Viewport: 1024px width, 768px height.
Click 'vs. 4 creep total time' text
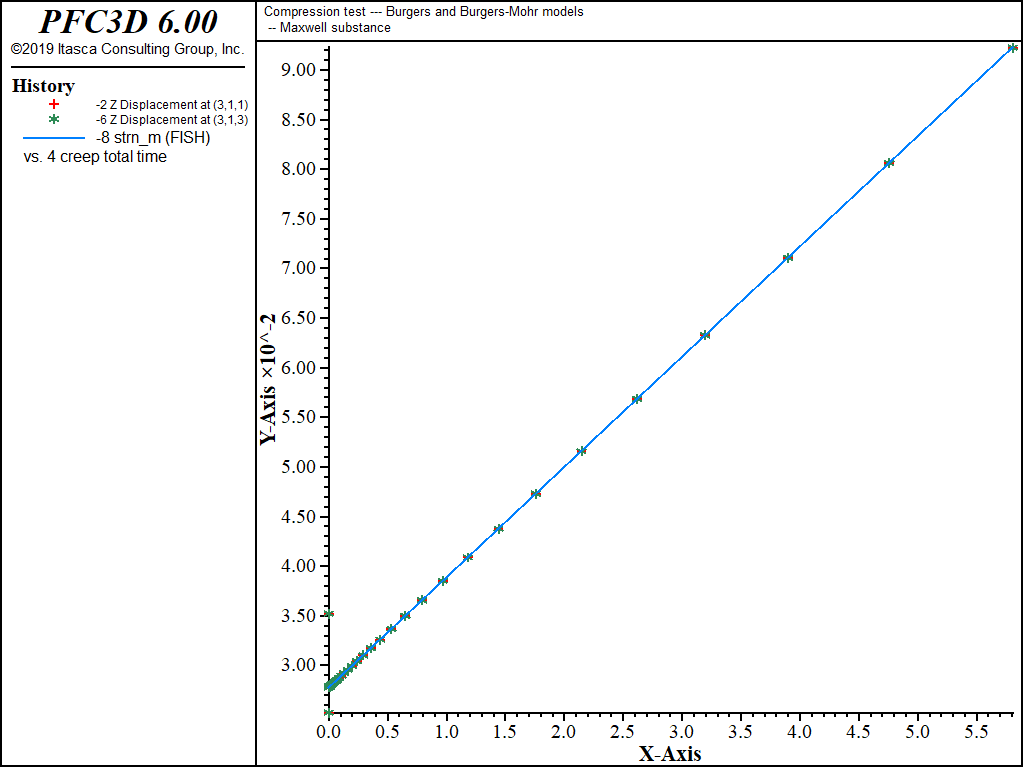coord(95,157)
